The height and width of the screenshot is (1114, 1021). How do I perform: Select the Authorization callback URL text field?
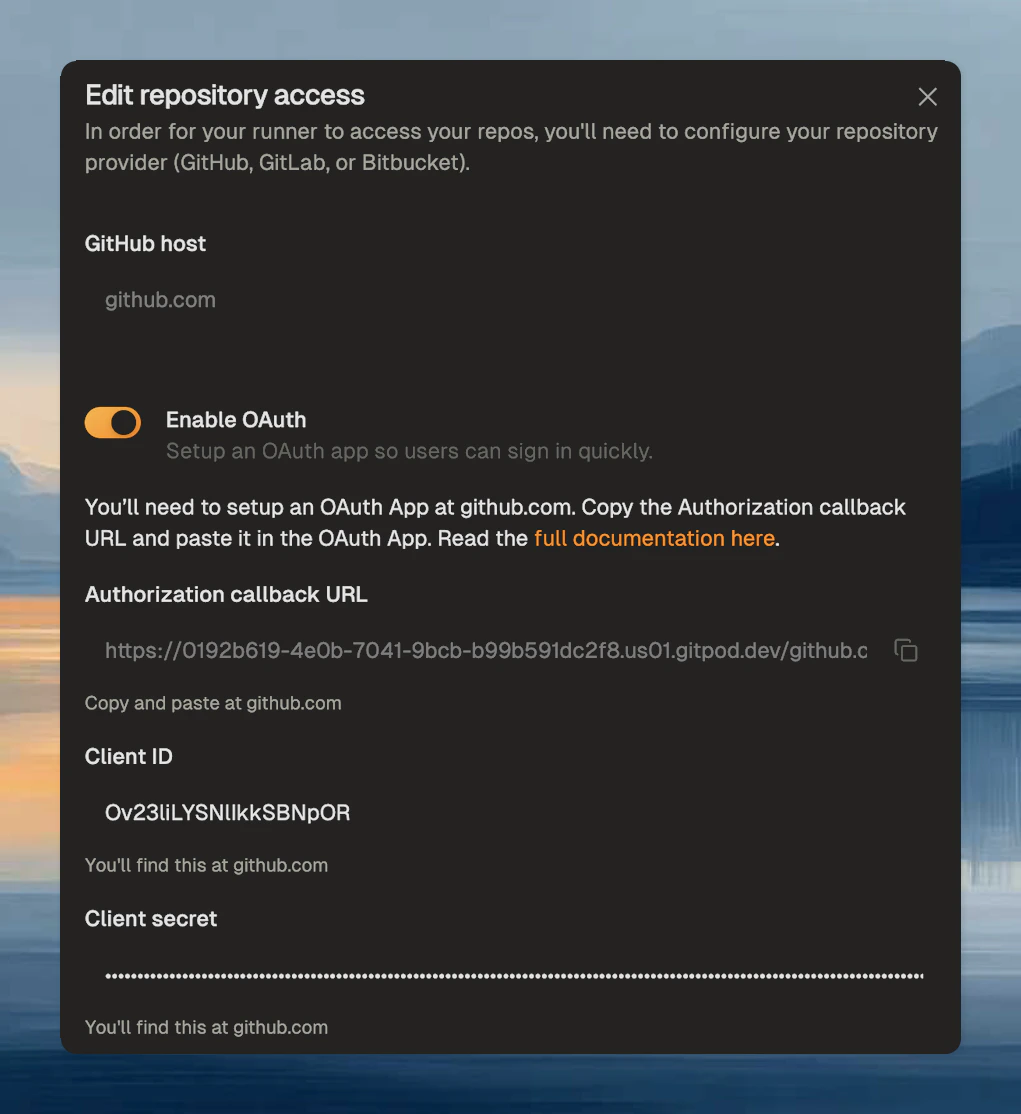(450, 650)
